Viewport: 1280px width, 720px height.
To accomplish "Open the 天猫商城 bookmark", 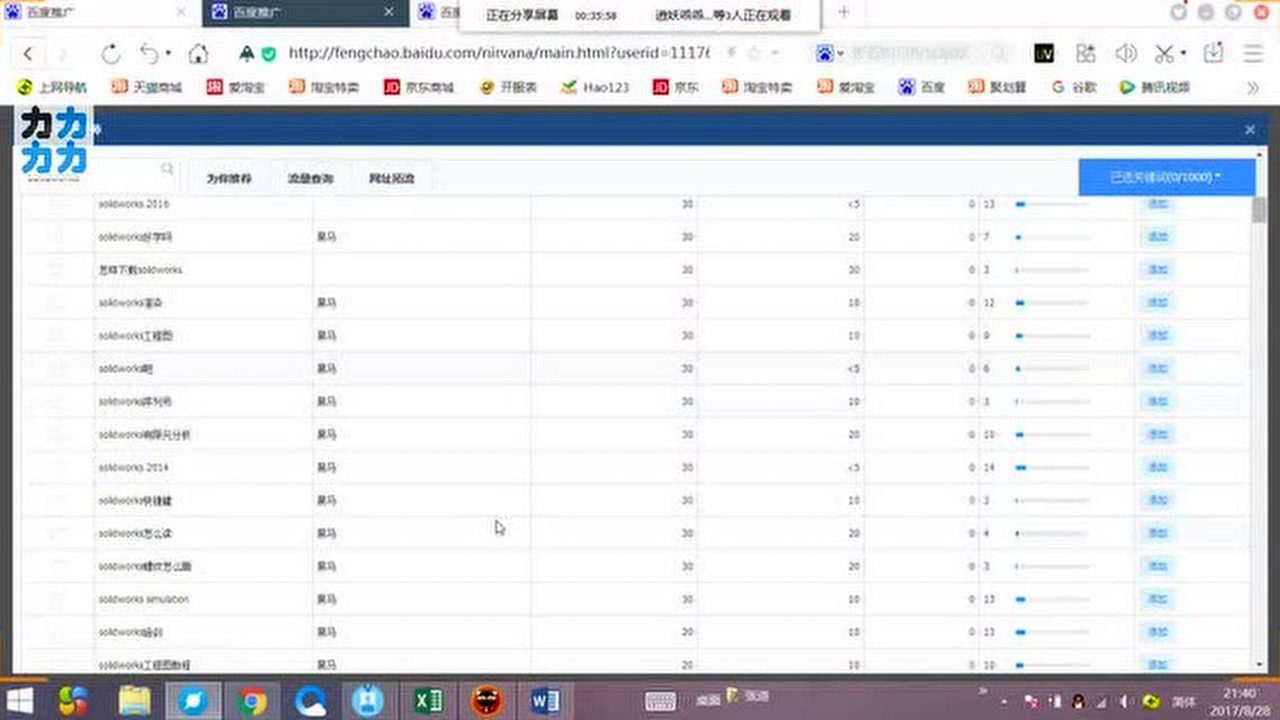I will pyautogui.click(x=147, y=87).
